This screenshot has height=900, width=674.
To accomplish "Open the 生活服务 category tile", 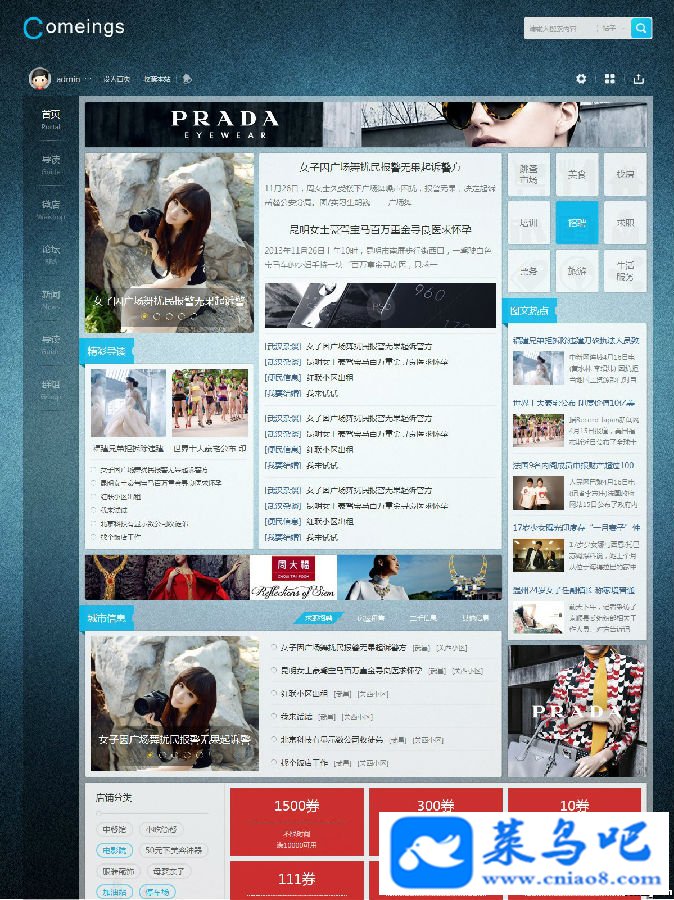I will click(x=625, y=270).
